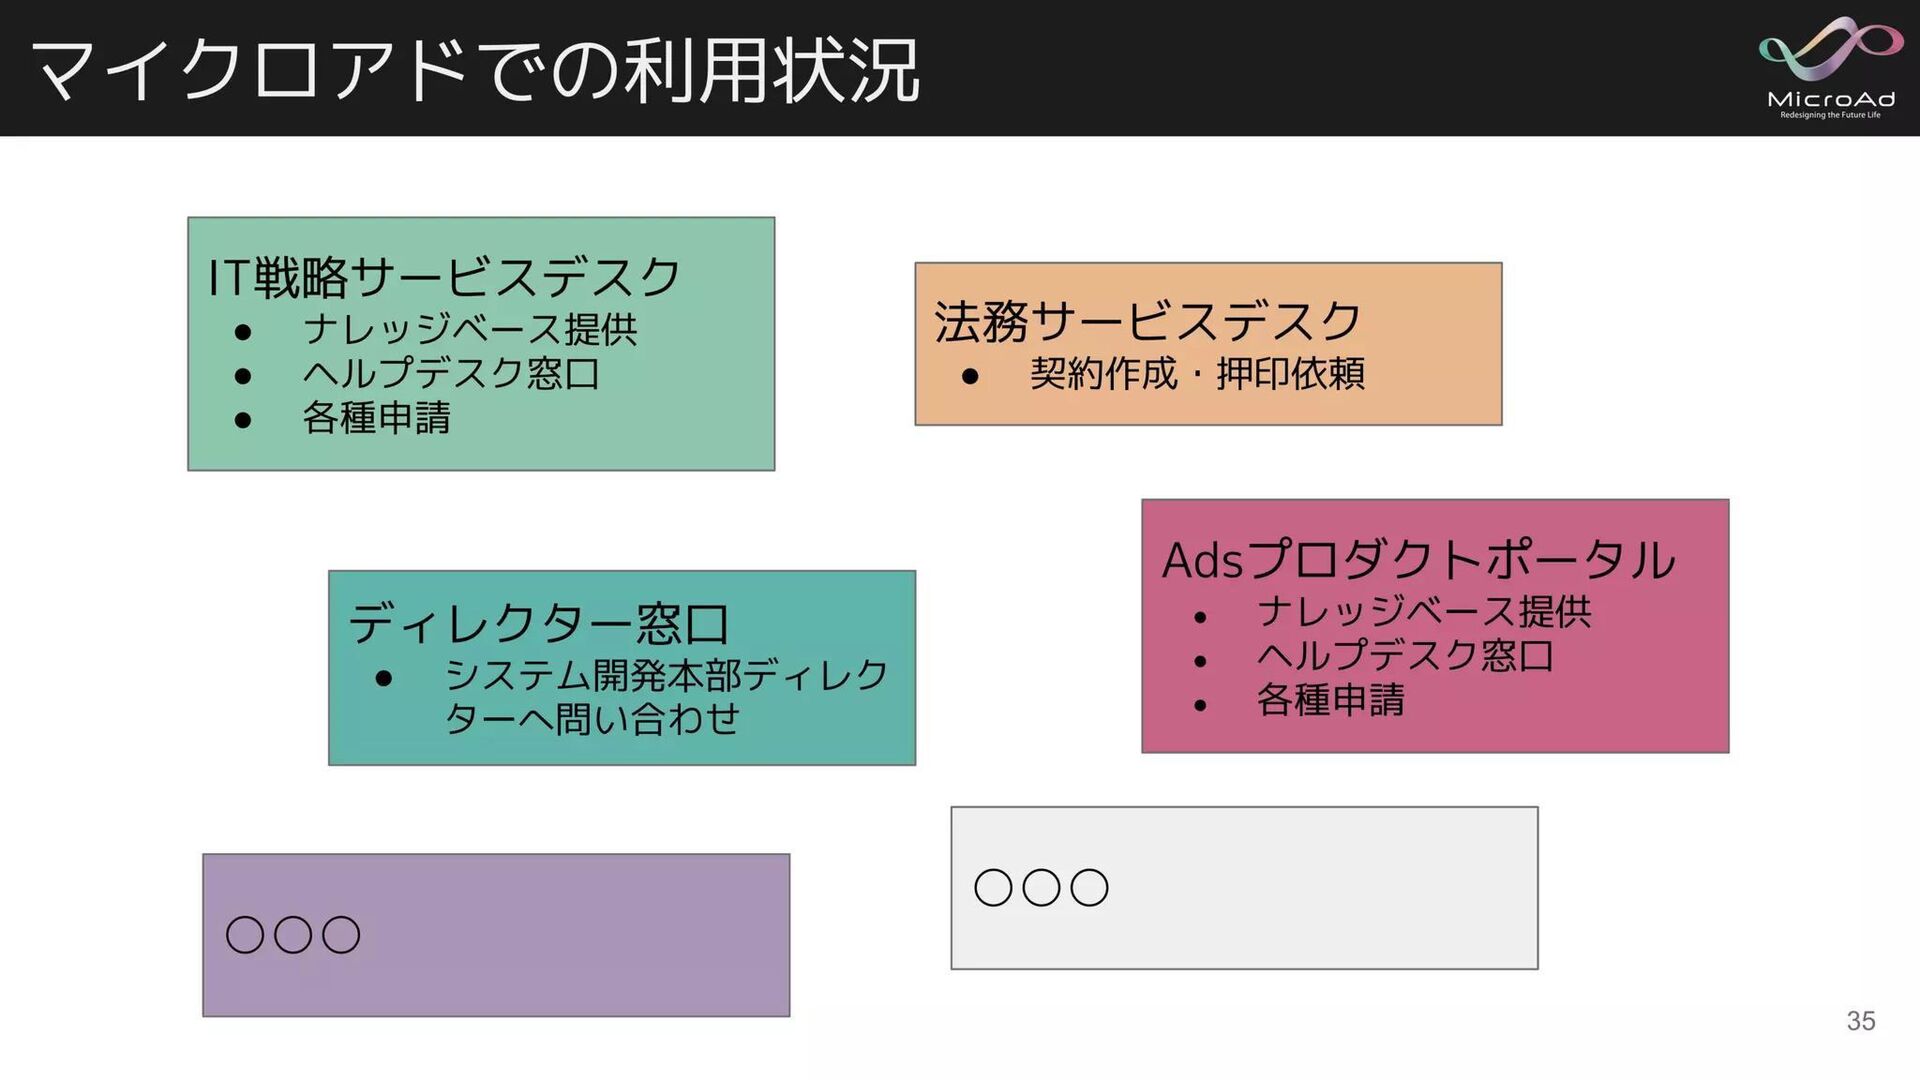Click the slide page number 35
1920x1080 pixels.
[1860, 1020]
